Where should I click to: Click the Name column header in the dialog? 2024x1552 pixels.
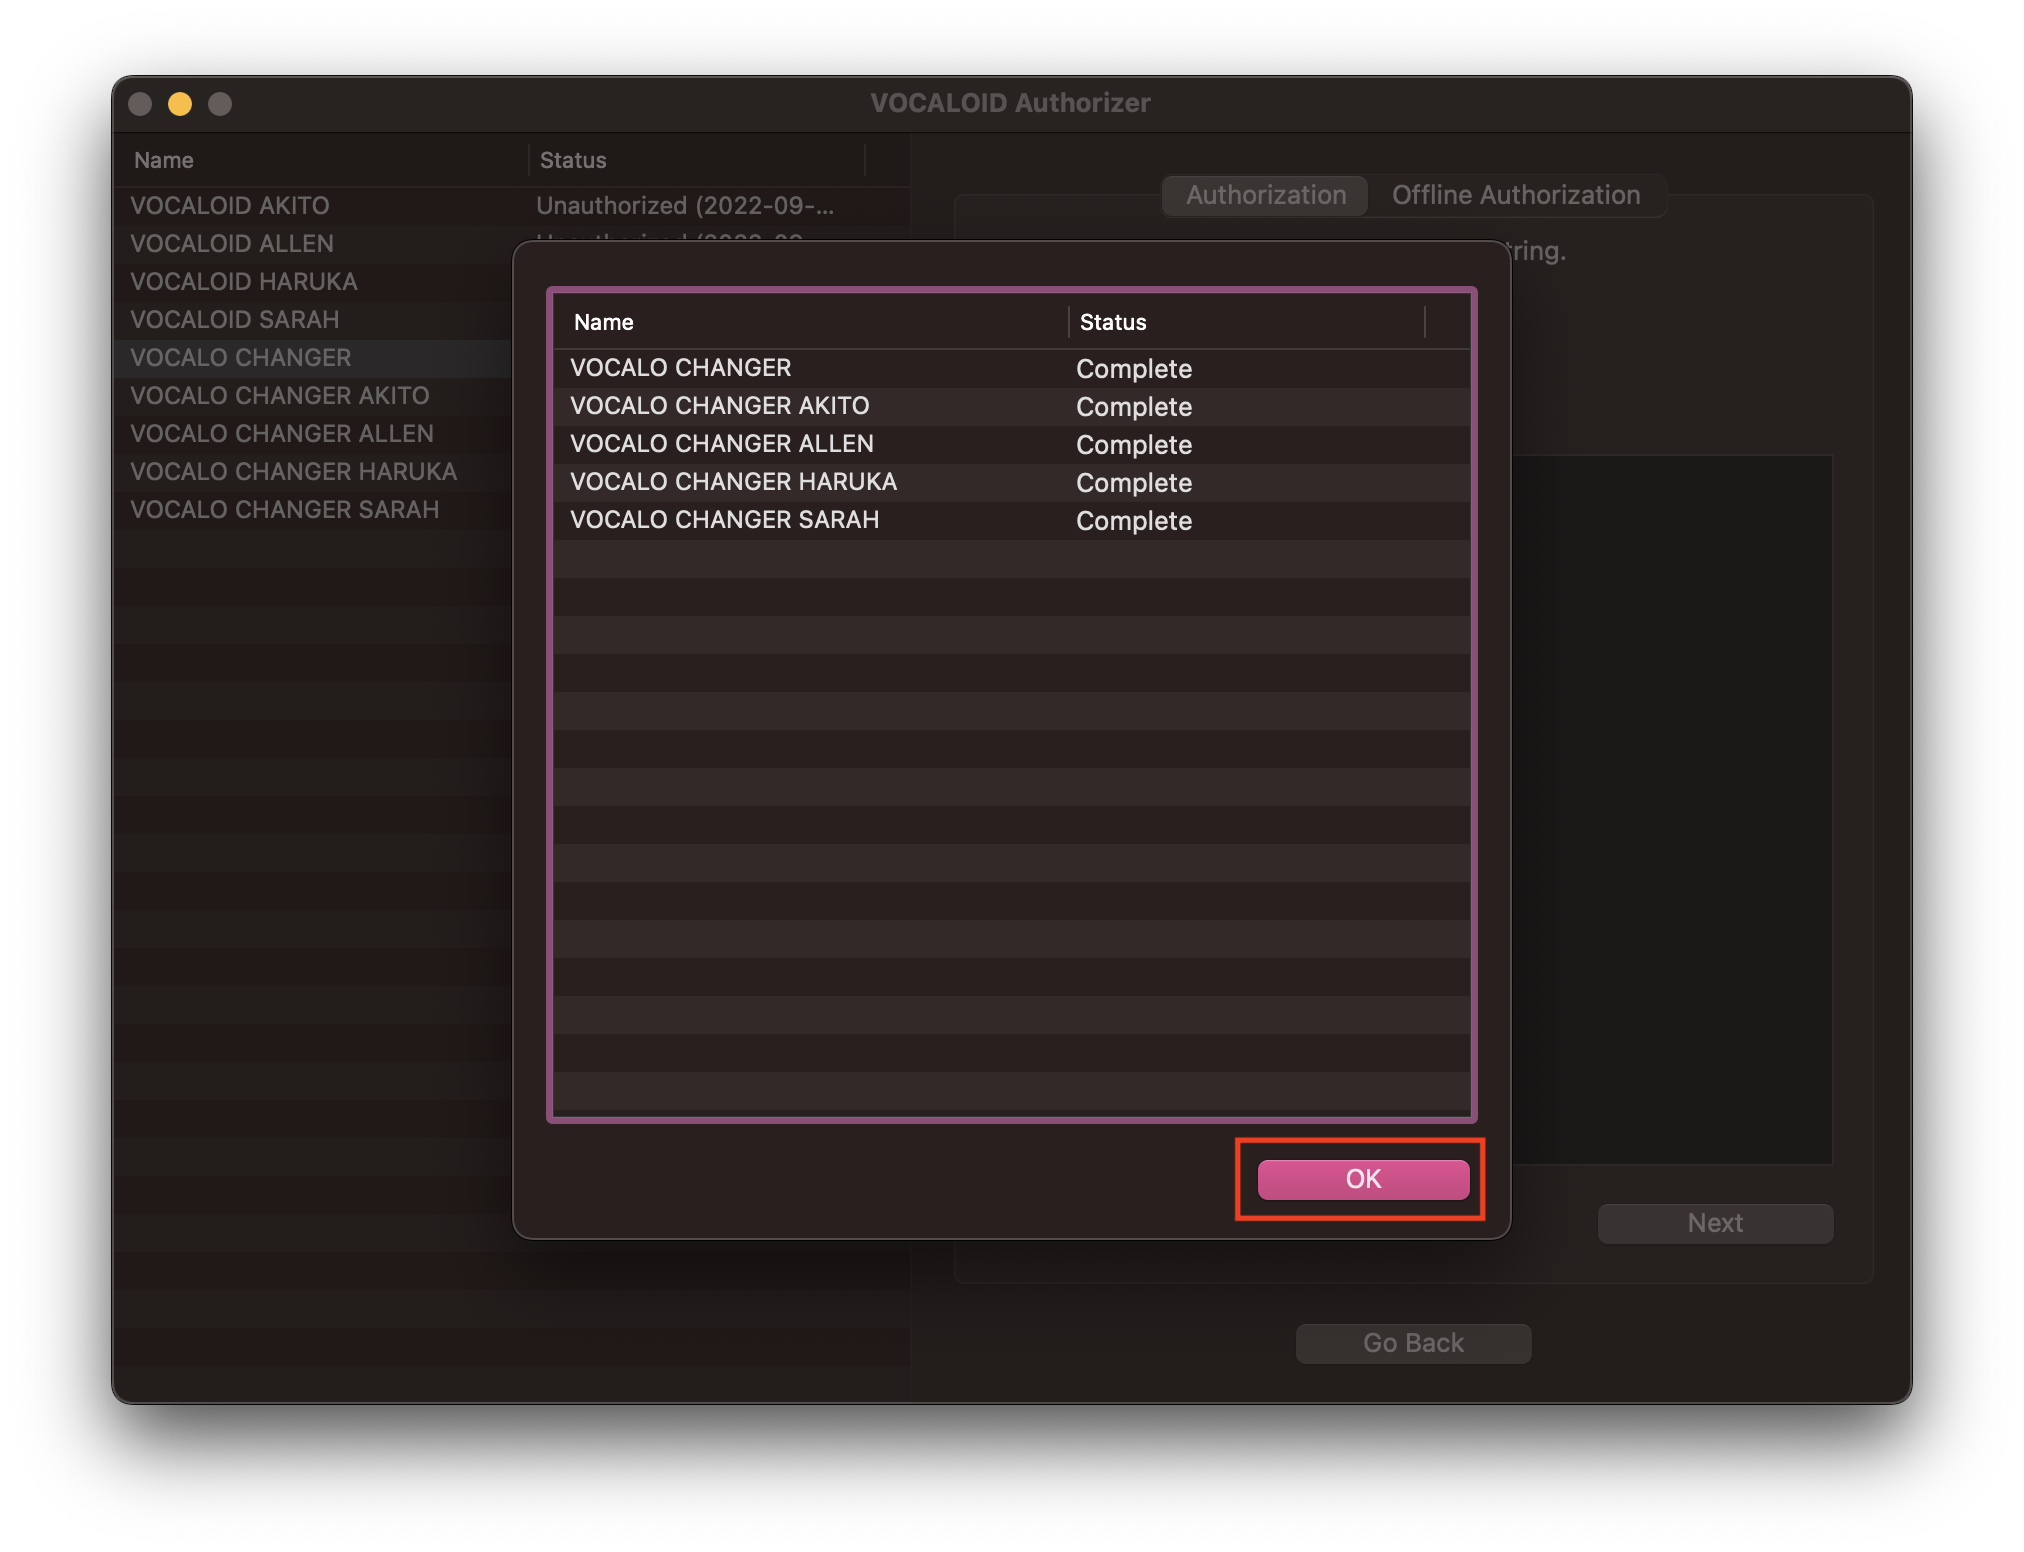coord(603,322)
